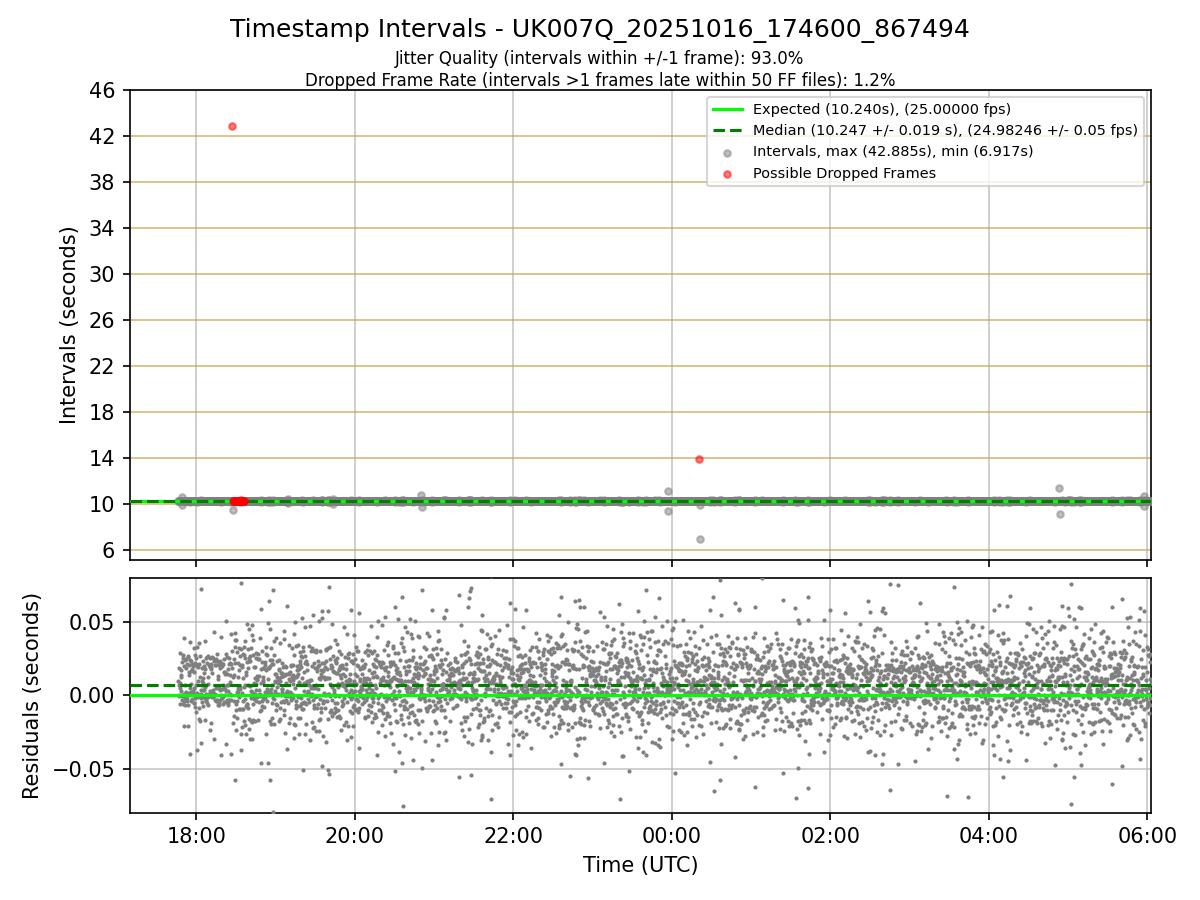This screenshot has width=1200, height=900.
Task: Click the "Intervals (seconds)" y-axis label
Action: tap(68, 325)
